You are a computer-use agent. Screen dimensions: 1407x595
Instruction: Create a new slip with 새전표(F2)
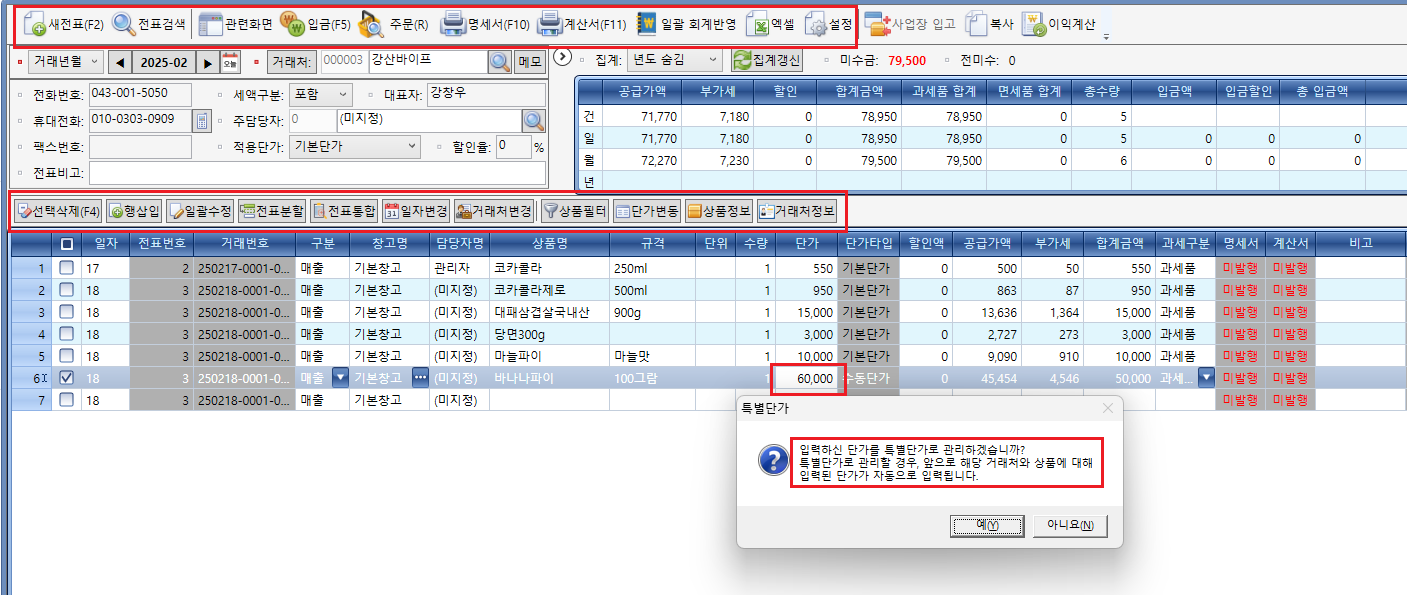coord(63,23)
